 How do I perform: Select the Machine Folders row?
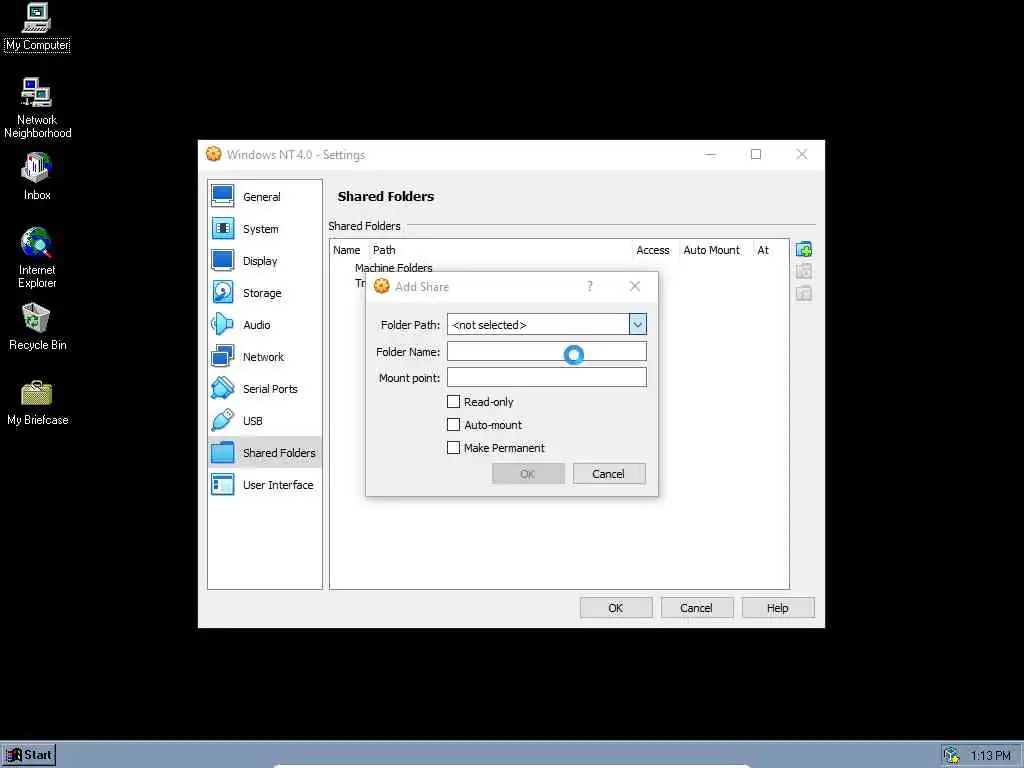tap(393, 268)
